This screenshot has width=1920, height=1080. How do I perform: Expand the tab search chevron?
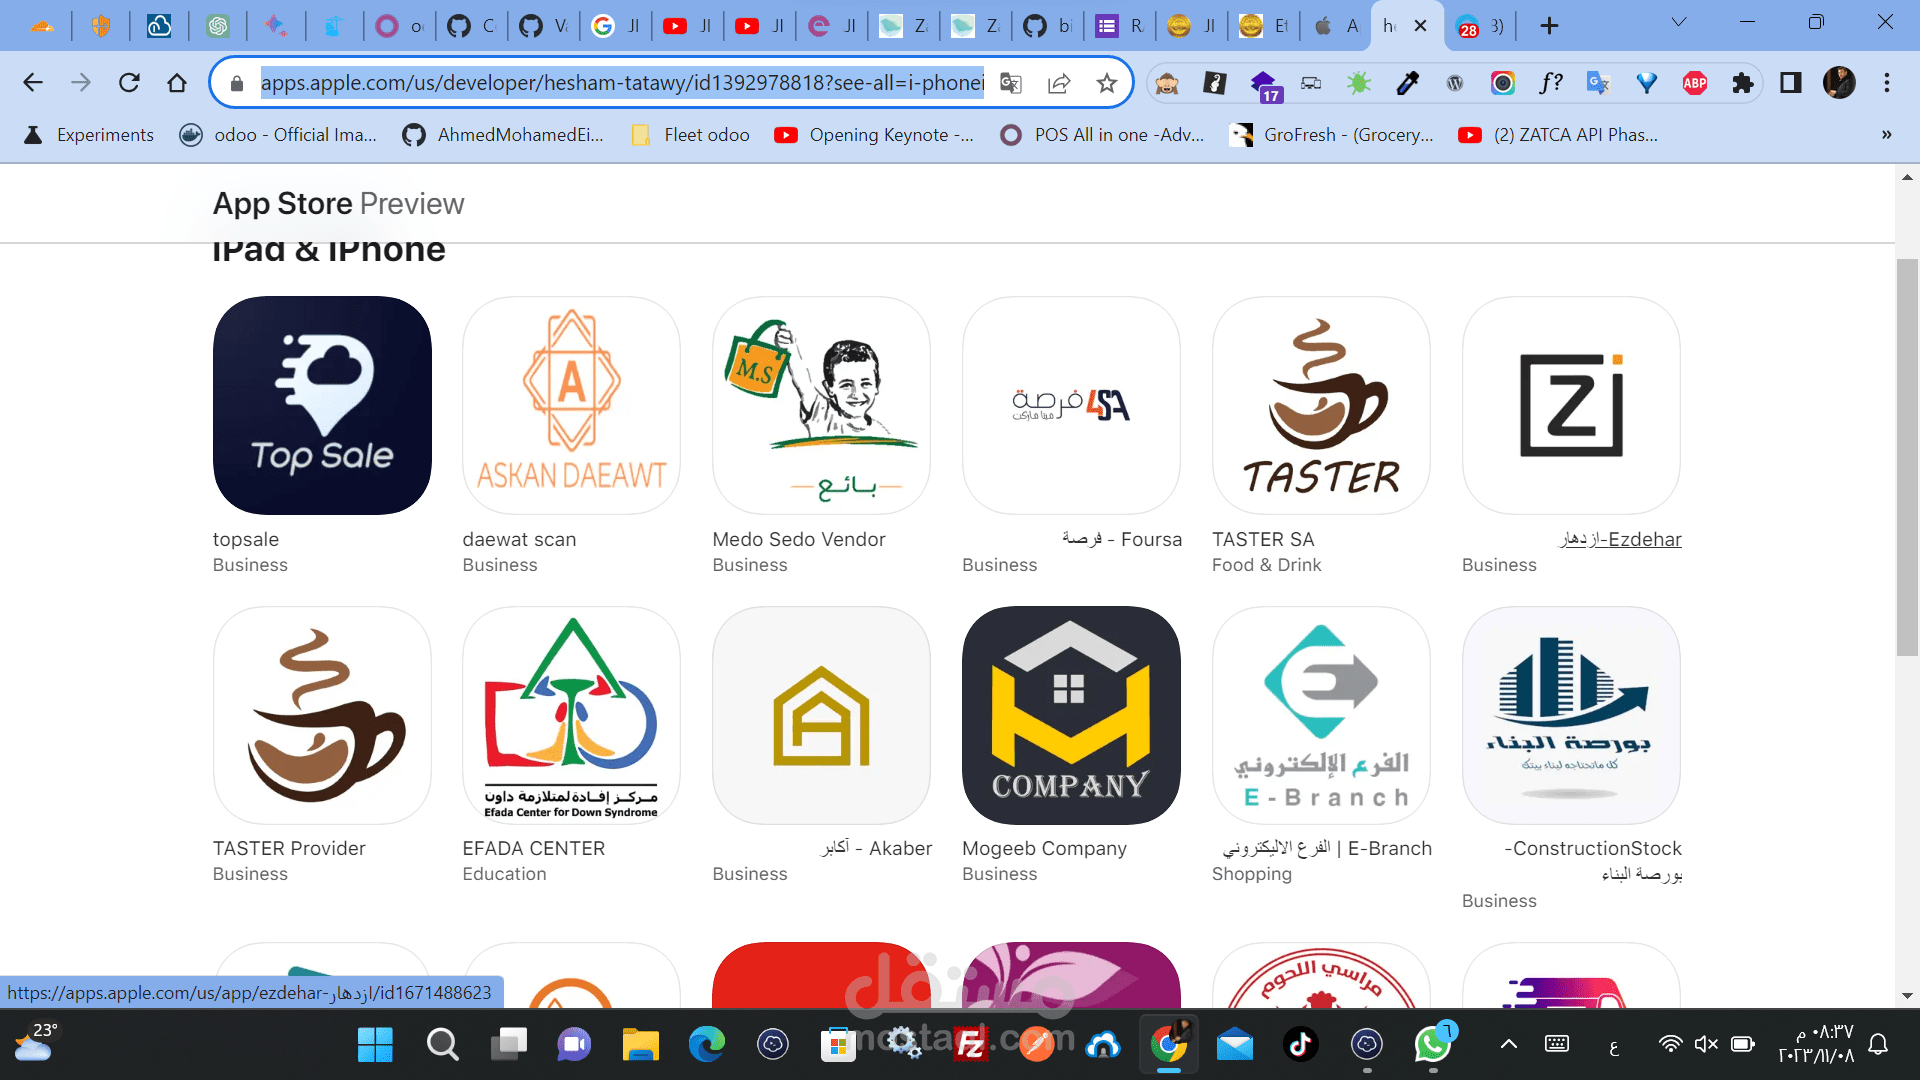[x=1679, y=22]
